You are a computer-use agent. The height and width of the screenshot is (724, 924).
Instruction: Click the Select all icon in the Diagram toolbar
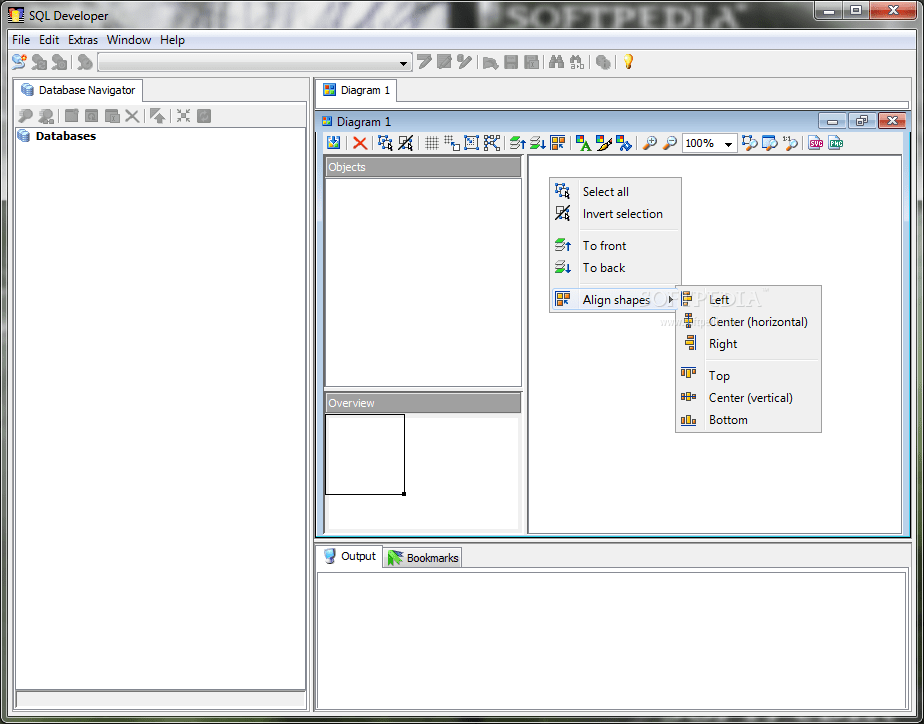[385, 143]
